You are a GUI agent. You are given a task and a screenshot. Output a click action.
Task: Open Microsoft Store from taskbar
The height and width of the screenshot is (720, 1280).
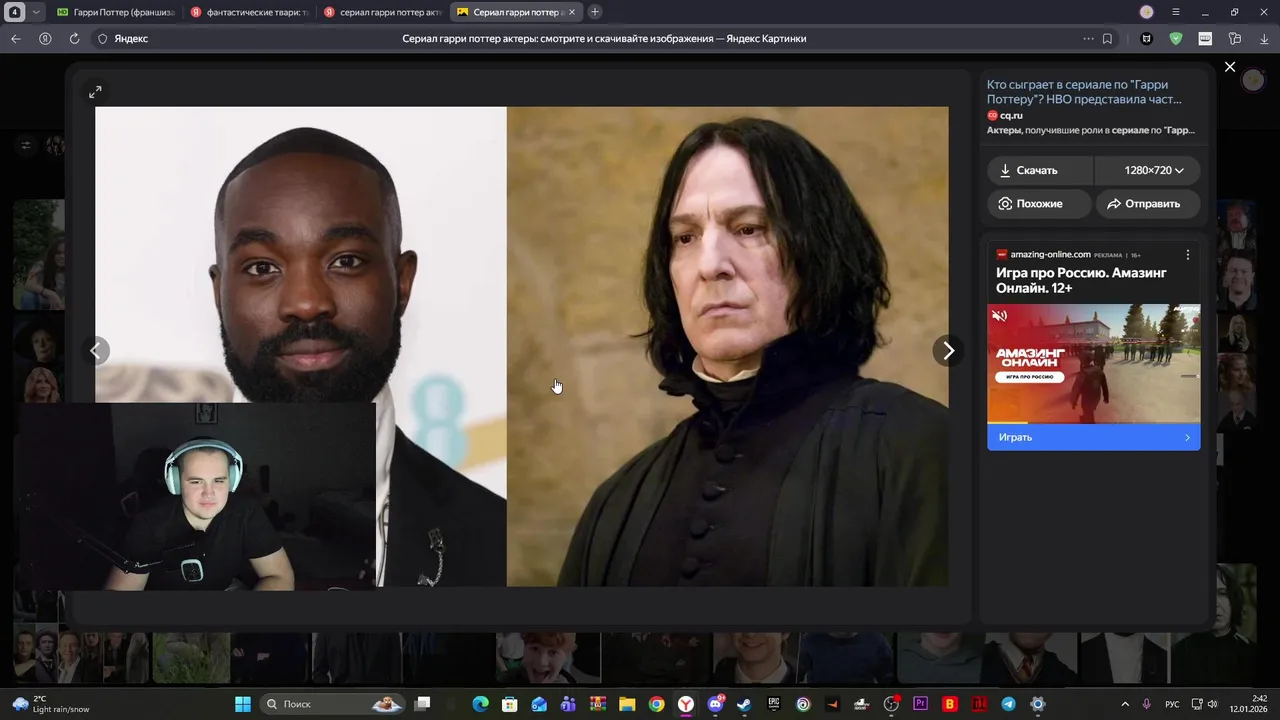pos(510,704)
